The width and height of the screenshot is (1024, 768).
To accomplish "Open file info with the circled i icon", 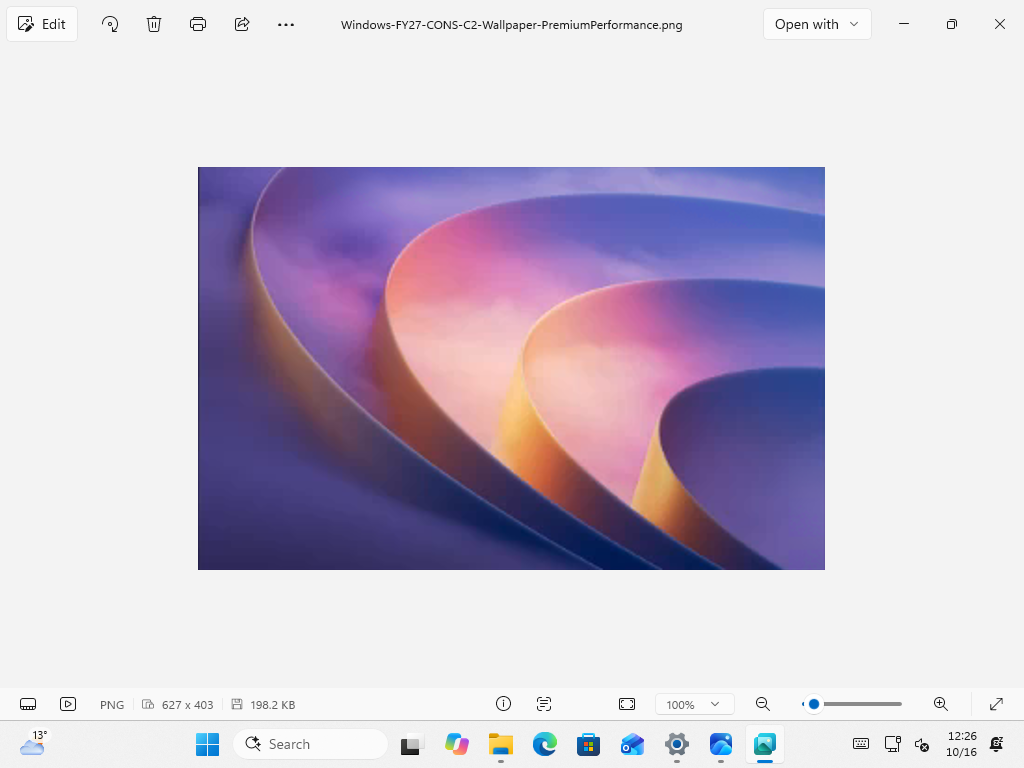I will coord(503,703).
